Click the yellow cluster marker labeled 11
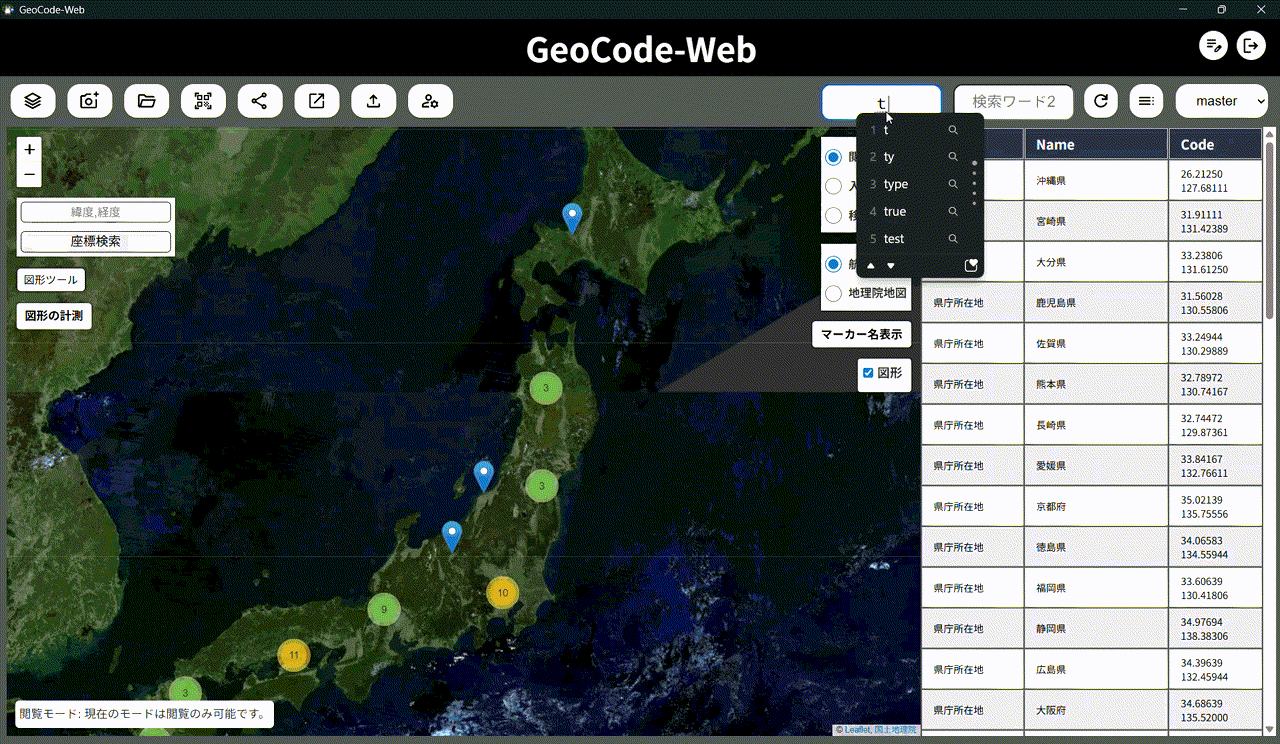Screen dimensions: 1280x744 coord(293,656)
